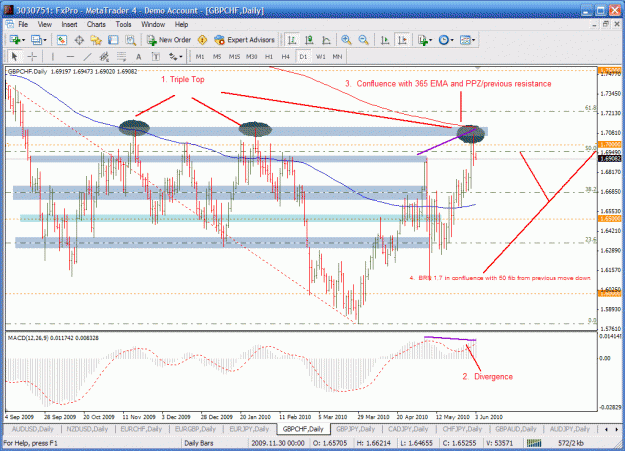
Task: Switch timeframe to H1
Action: [x=269, y=57]
